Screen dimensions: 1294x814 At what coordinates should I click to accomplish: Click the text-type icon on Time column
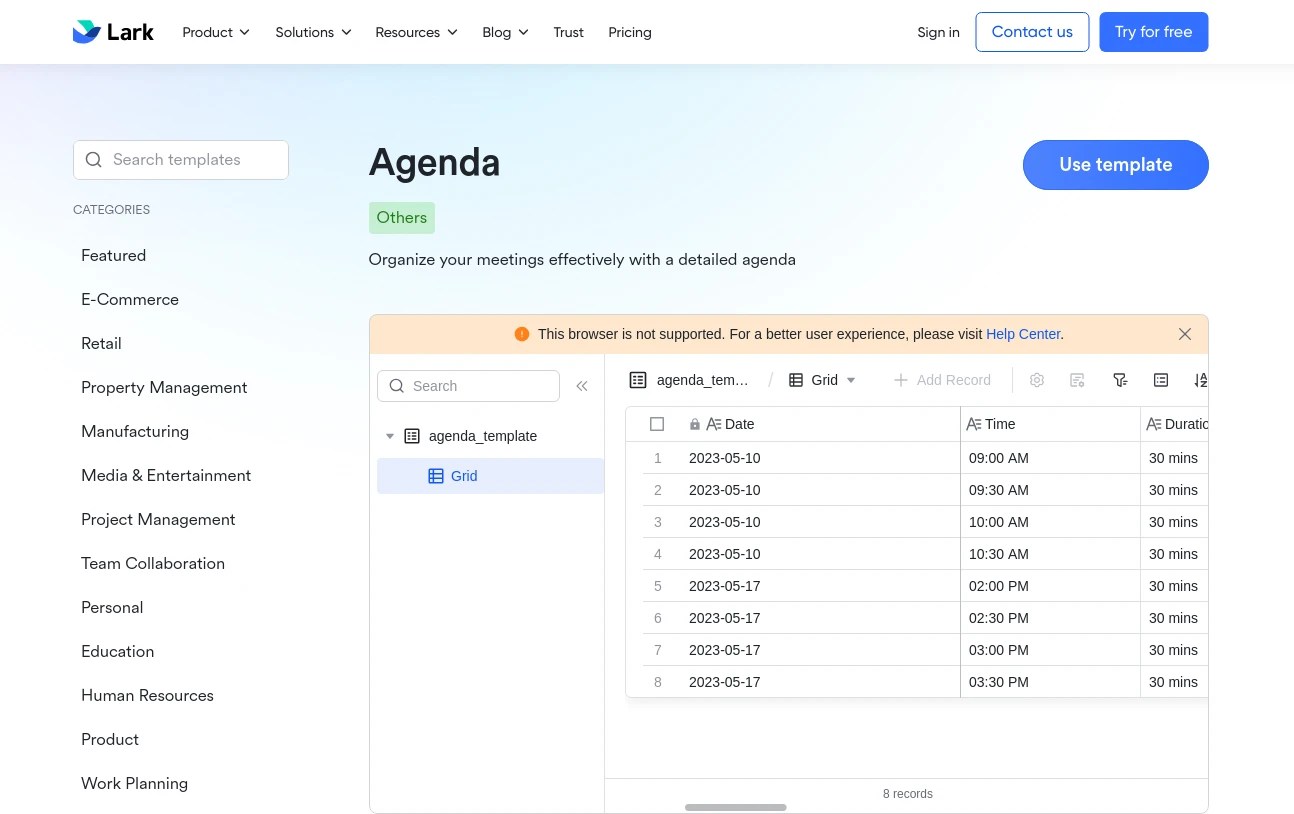click(x=974, y=424)
